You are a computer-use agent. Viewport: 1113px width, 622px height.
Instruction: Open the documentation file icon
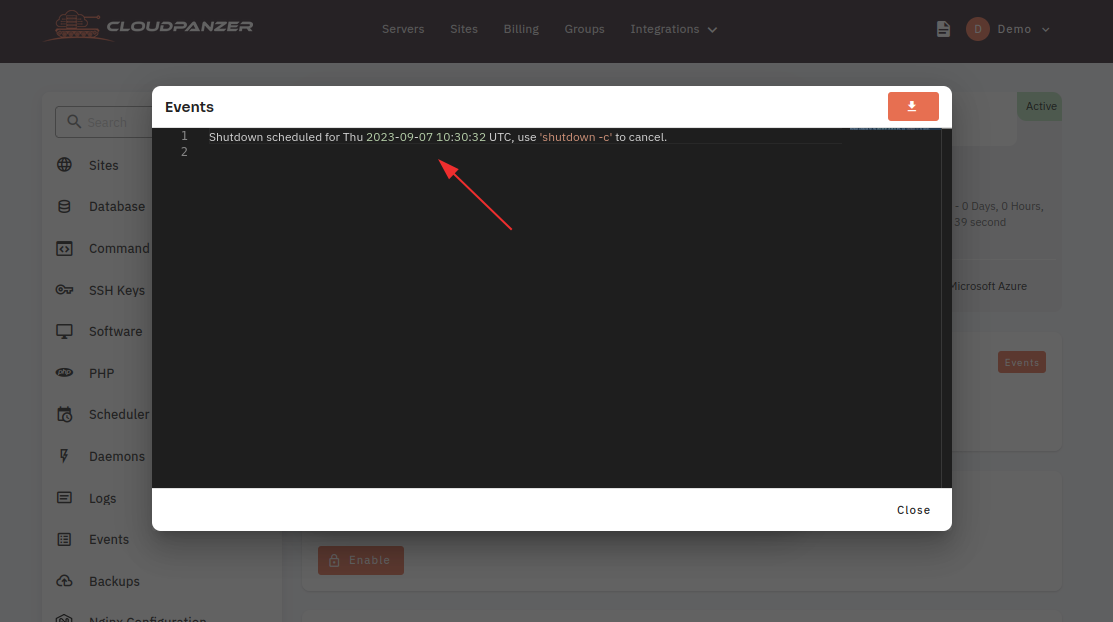coord(943,29)
